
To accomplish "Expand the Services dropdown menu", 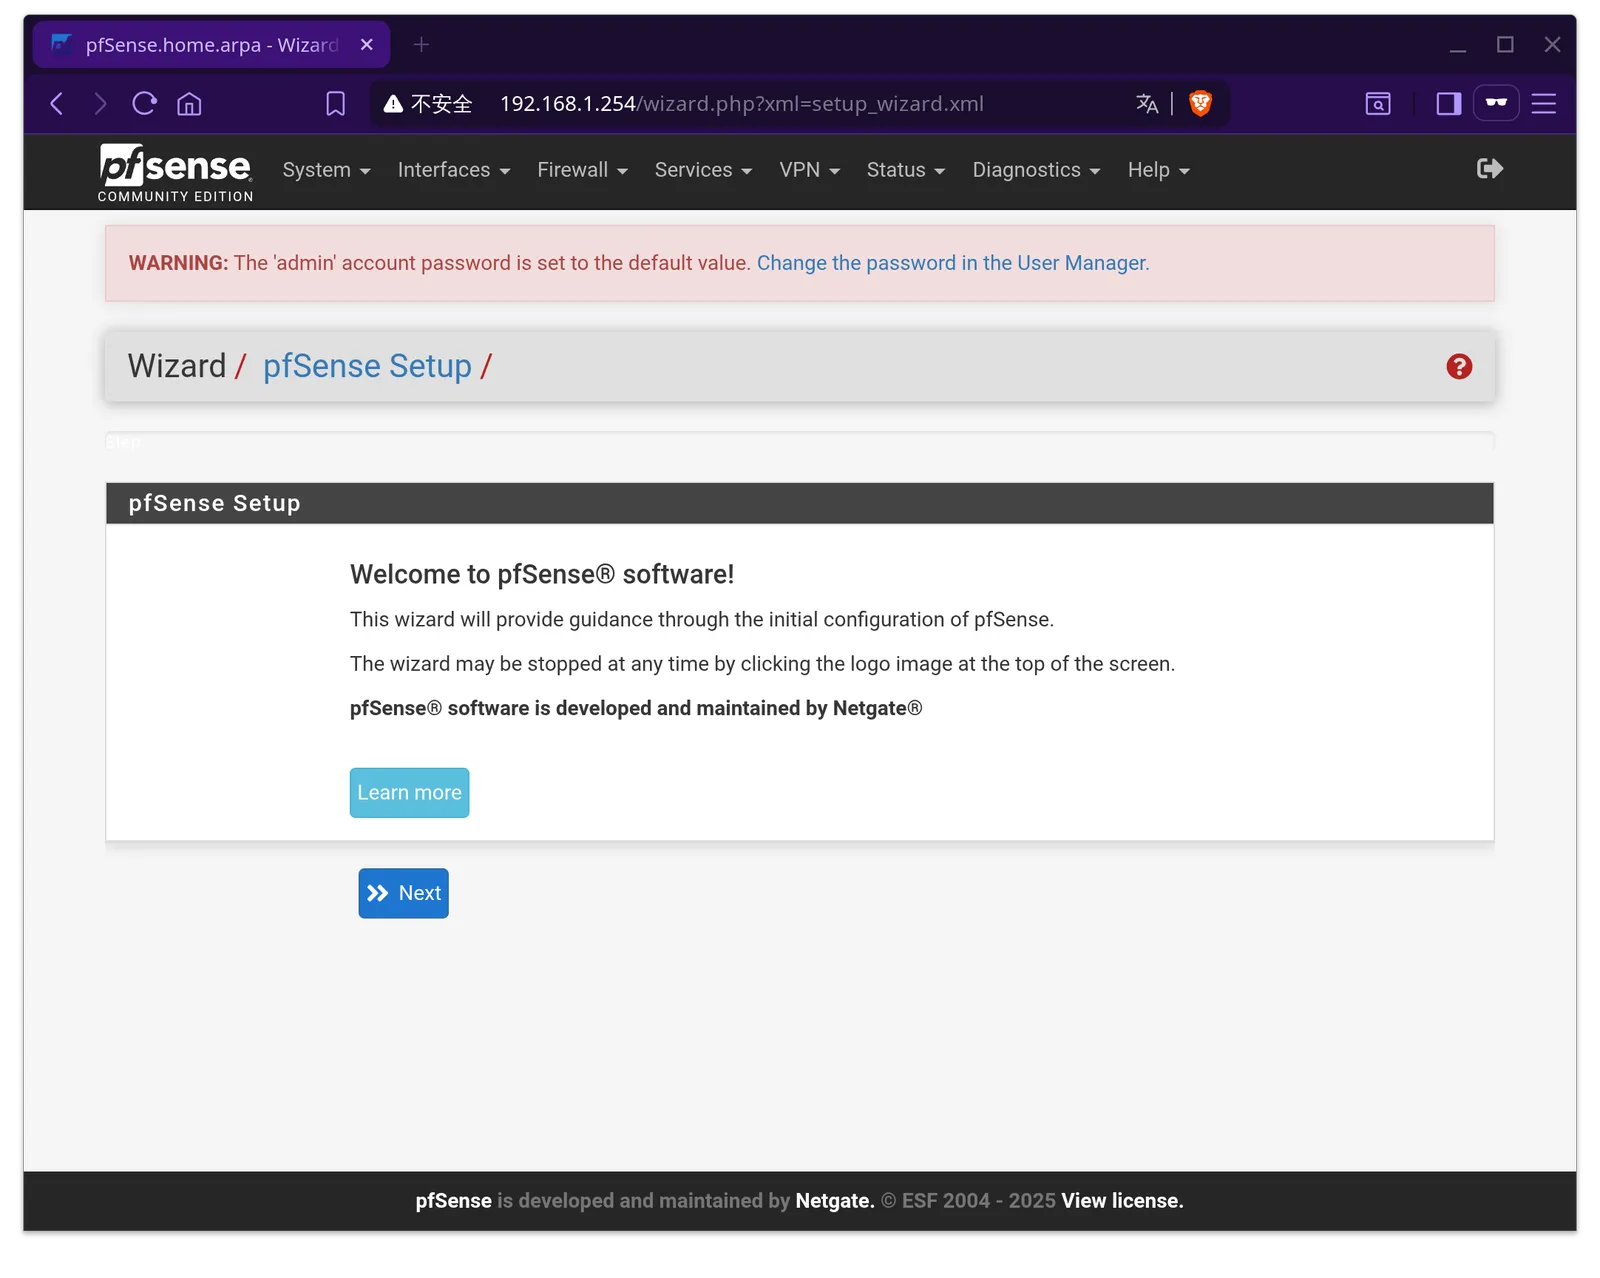I will coord(703,171).
